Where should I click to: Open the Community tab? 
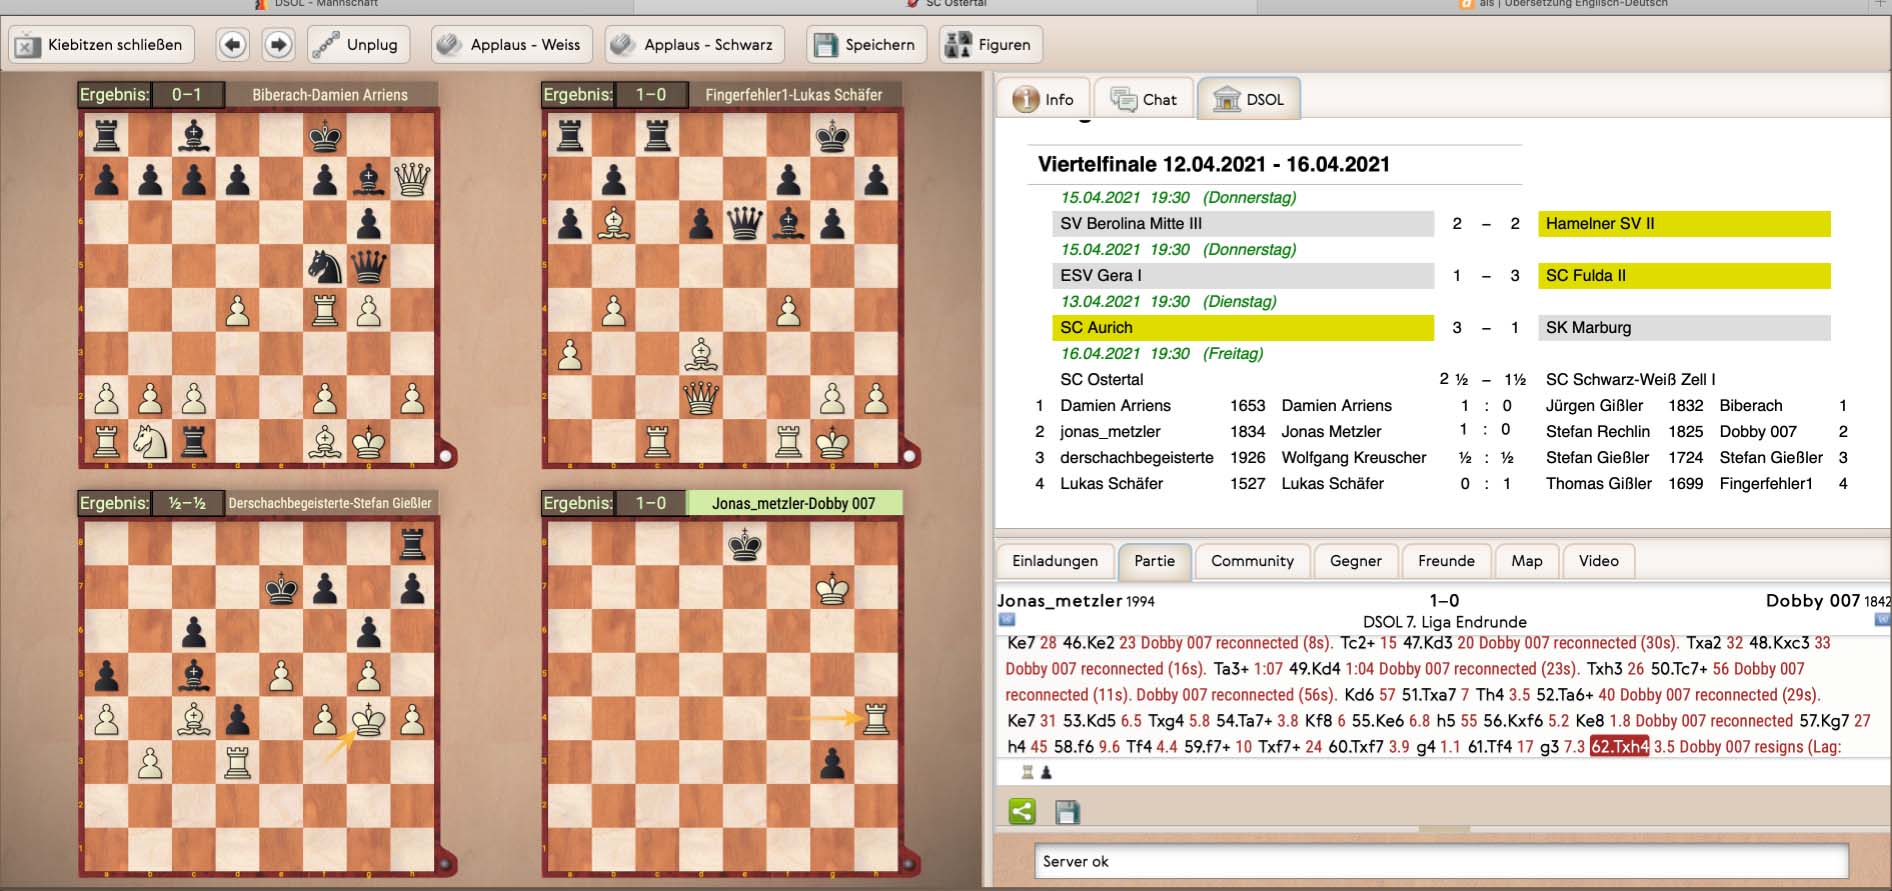coord(1252,561)
